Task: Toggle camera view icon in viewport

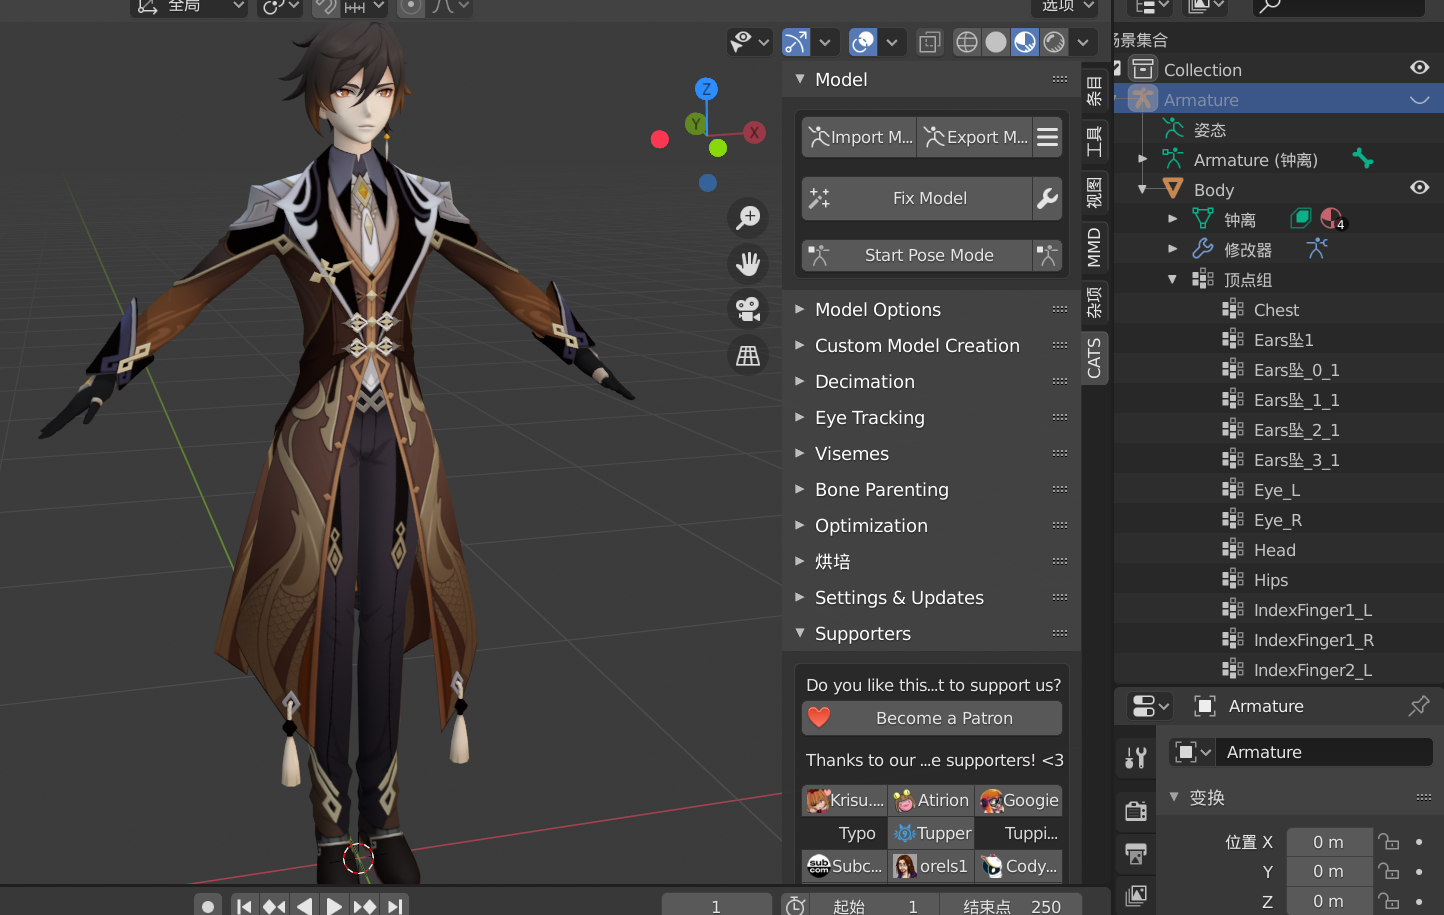Action: pos(748,309)
